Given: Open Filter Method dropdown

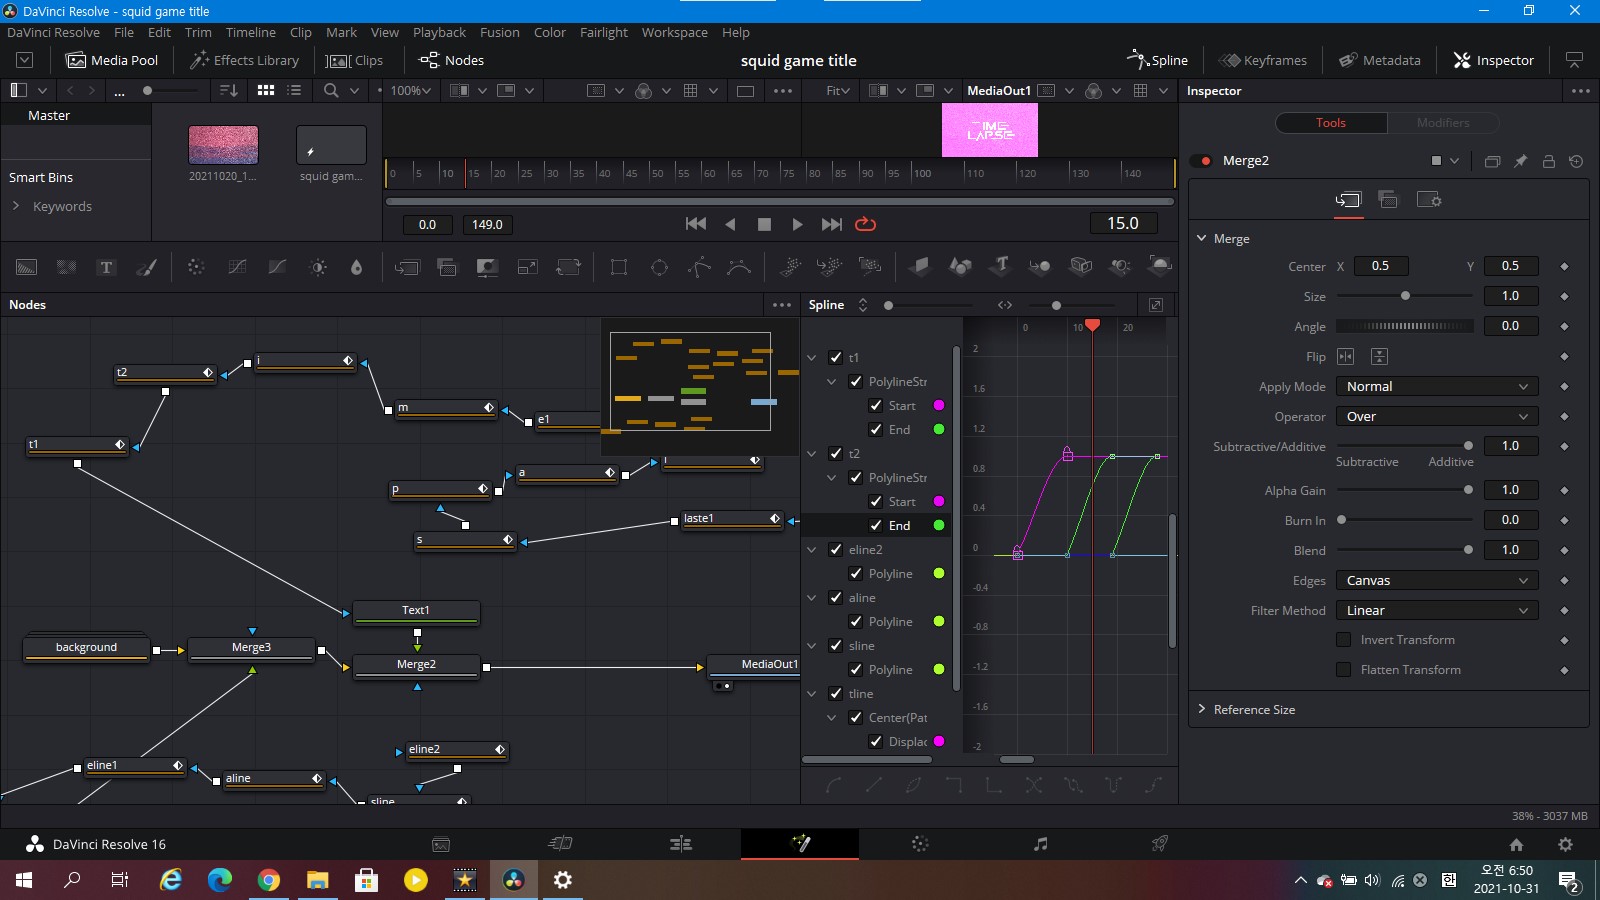Looking at the screenshot, I should [x=1437, y=611].
